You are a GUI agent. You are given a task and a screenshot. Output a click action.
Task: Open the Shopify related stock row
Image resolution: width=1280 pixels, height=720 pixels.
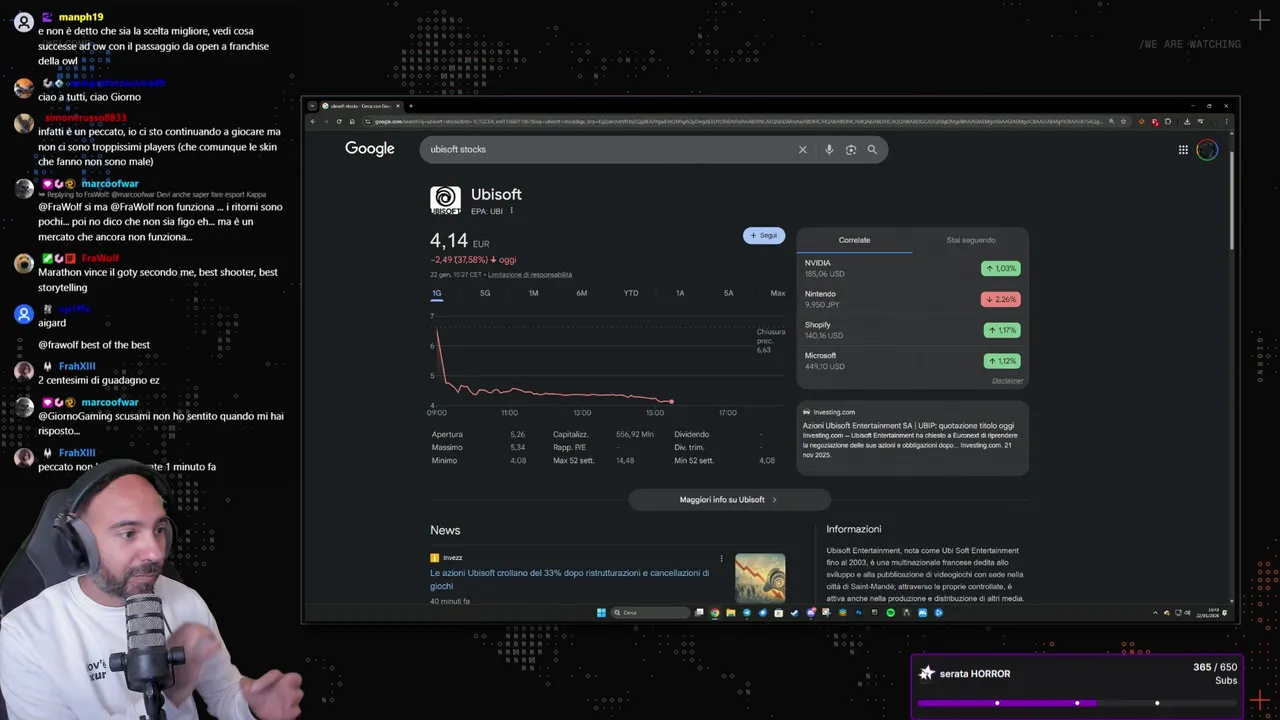(x=912, y=330)
